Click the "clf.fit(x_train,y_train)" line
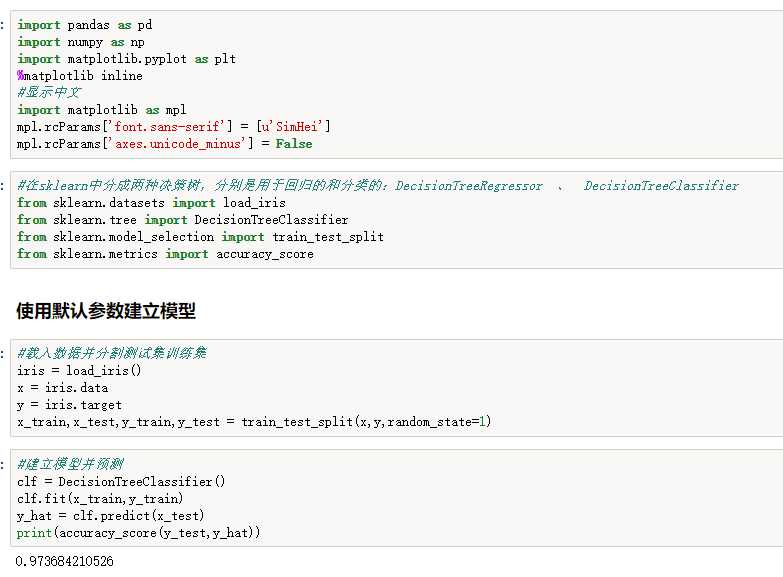Image resolution: width=783 pixels, height=577 pixels. 100,498
